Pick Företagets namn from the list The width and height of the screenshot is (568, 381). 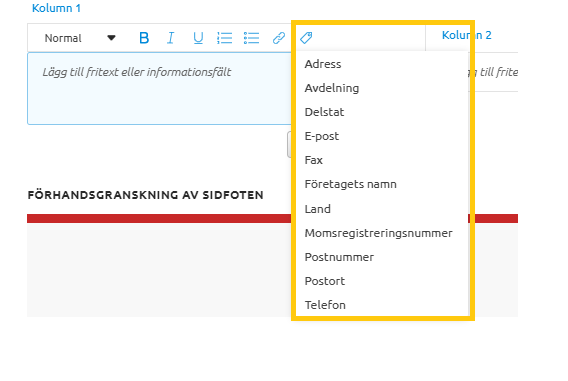click(x=382, y=184)
